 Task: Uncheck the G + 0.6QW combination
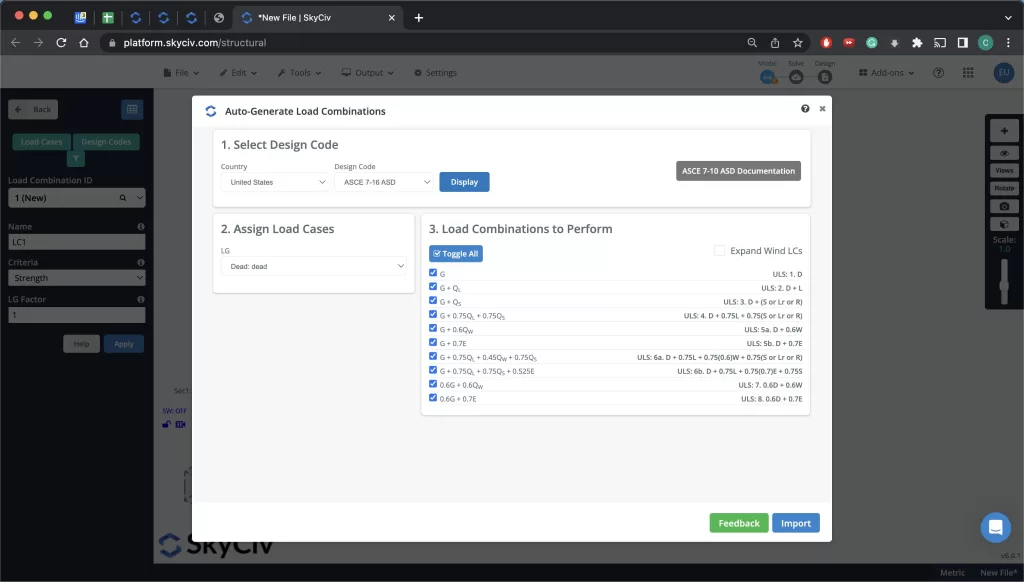[x=433, y=328]
